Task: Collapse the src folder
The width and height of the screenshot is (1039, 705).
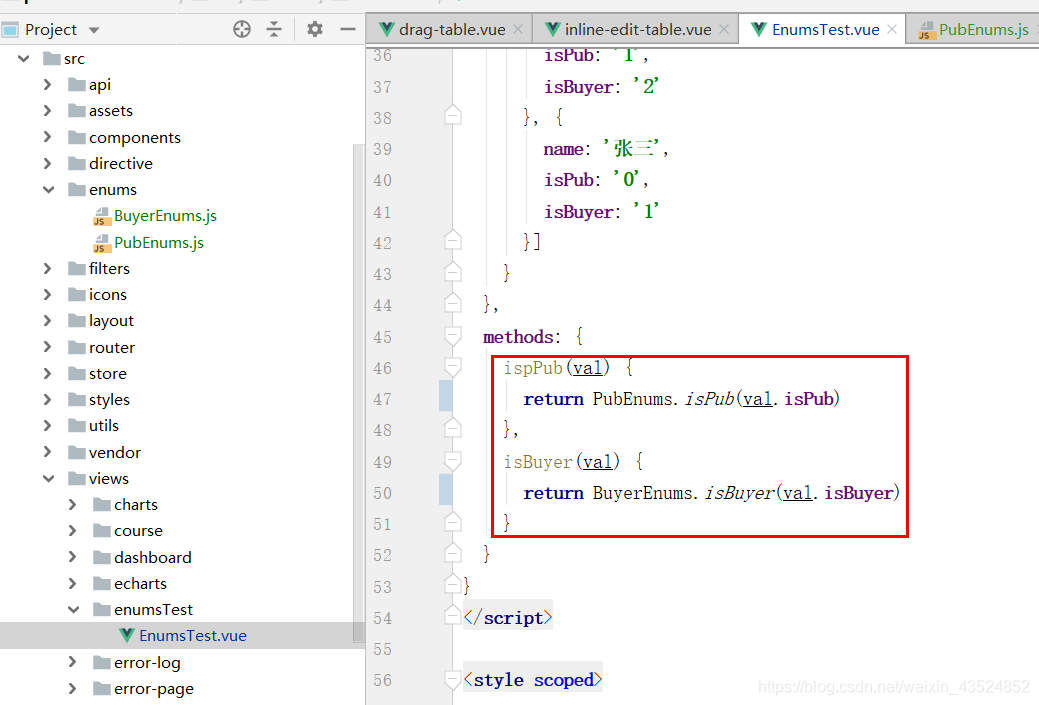Action: coord(24,59)
